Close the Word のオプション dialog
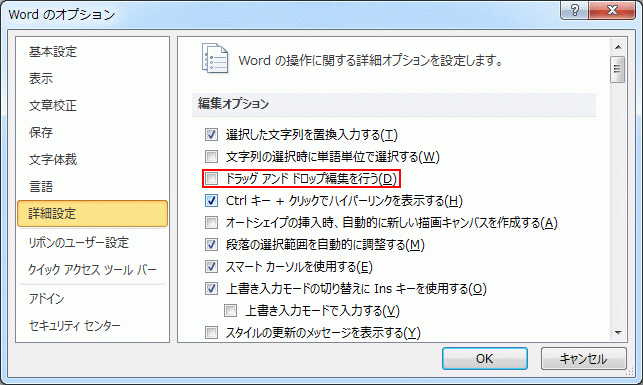This screenshot has width=643, height=385. [x=612, y=10]
